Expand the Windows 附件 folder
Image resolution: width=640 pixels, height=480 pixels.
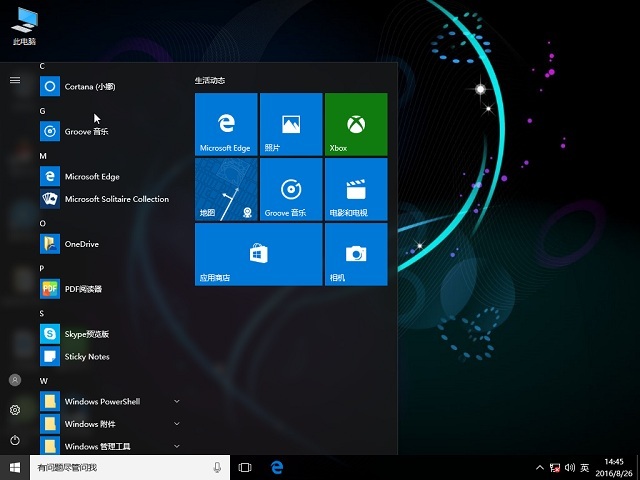pos(177,424)
